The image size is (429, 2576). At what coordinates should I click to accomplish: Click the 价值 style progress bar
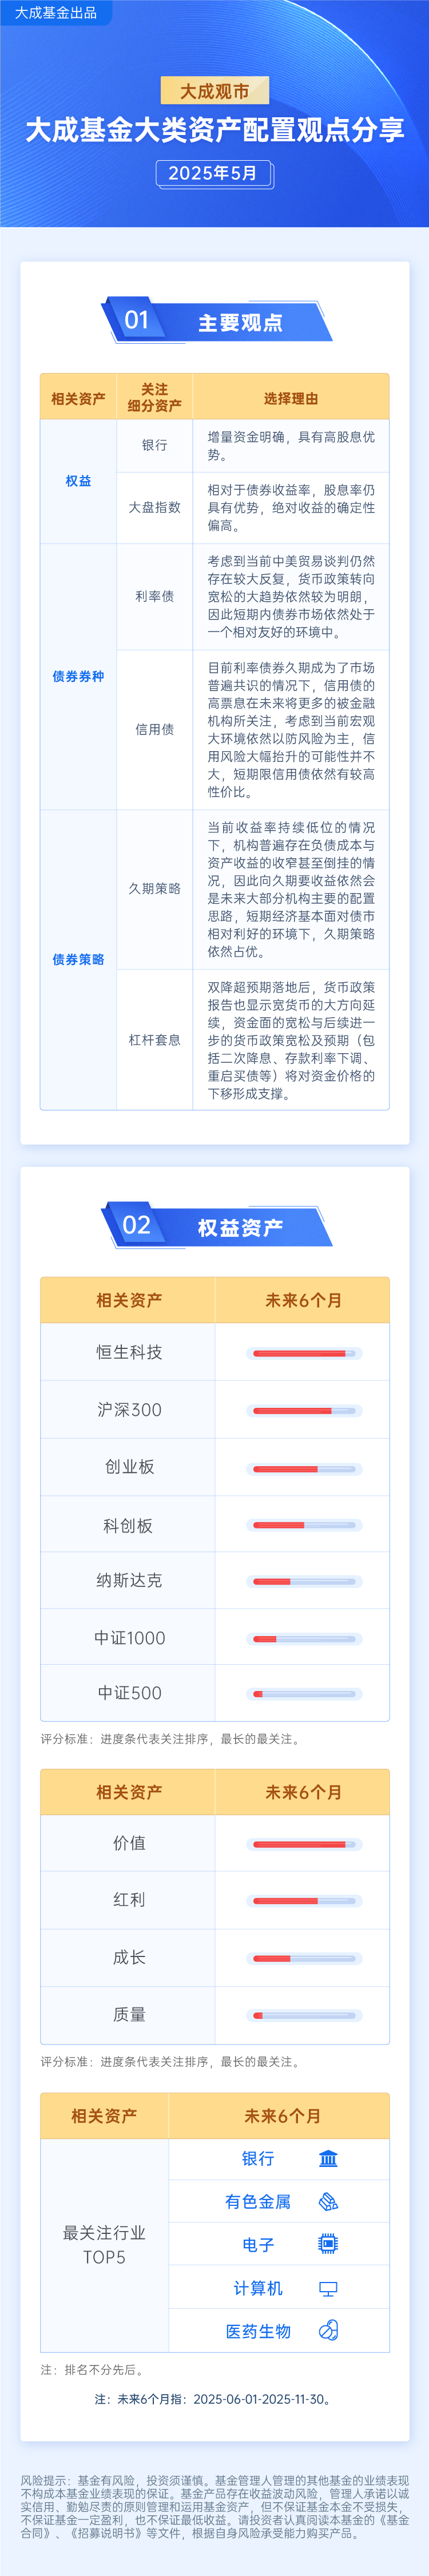pos(304,1844)
